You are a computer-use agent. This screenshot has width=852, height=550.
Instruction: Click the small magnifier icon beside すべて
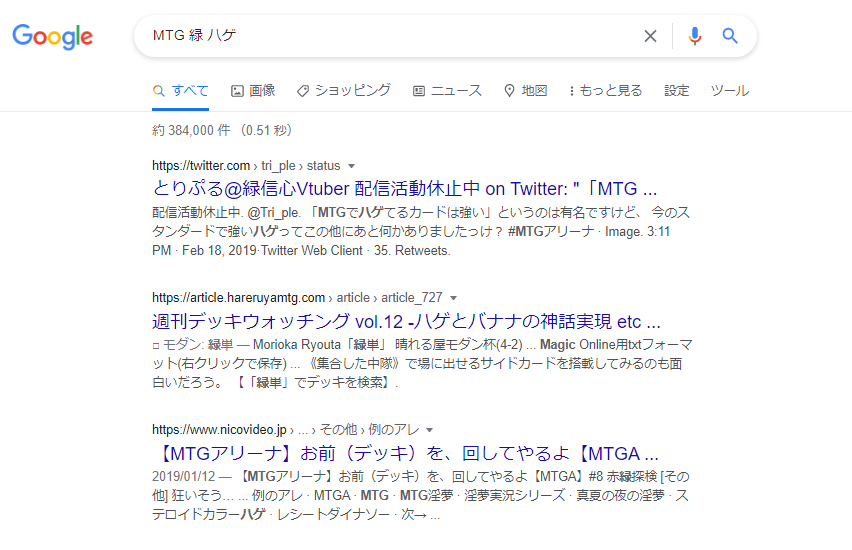(158, 91)
